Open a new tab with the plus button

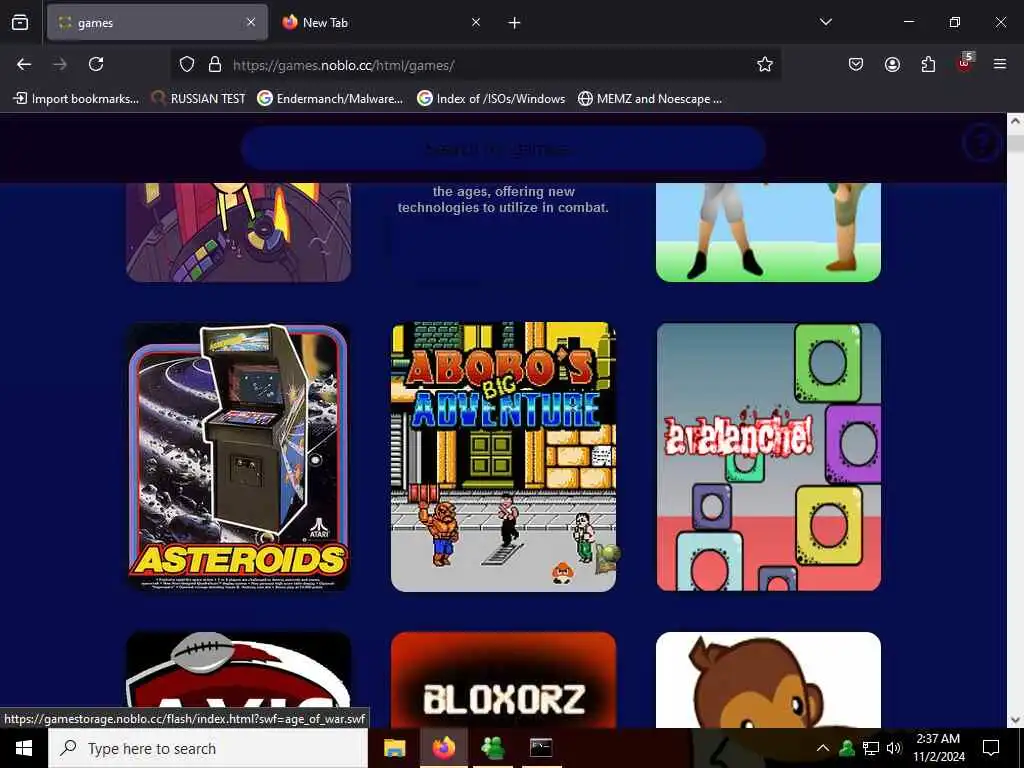[x=515, y=23]
